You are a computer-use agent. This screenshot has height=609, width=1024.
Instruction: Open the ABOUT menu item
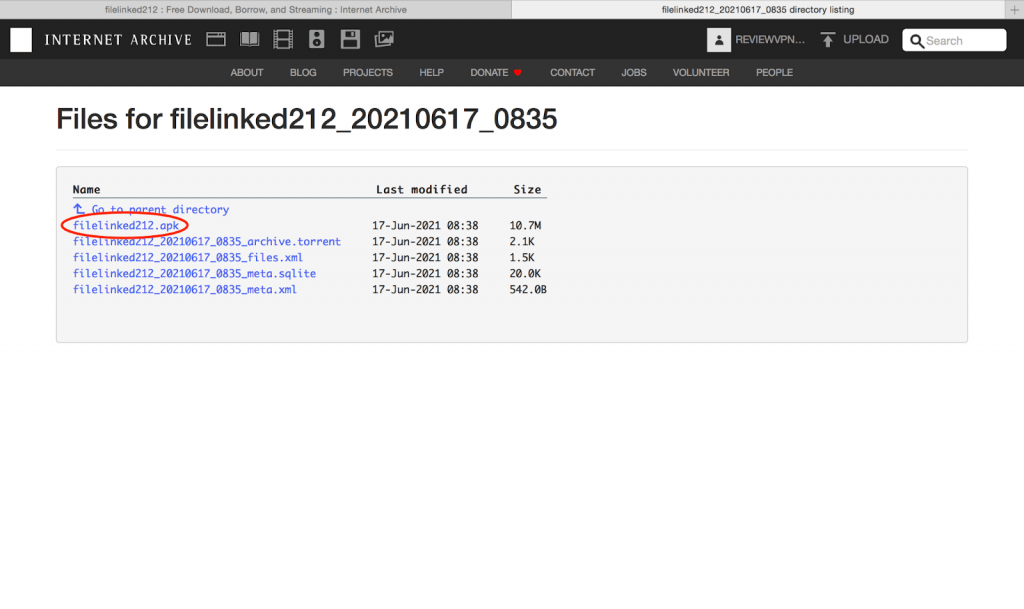246,72
